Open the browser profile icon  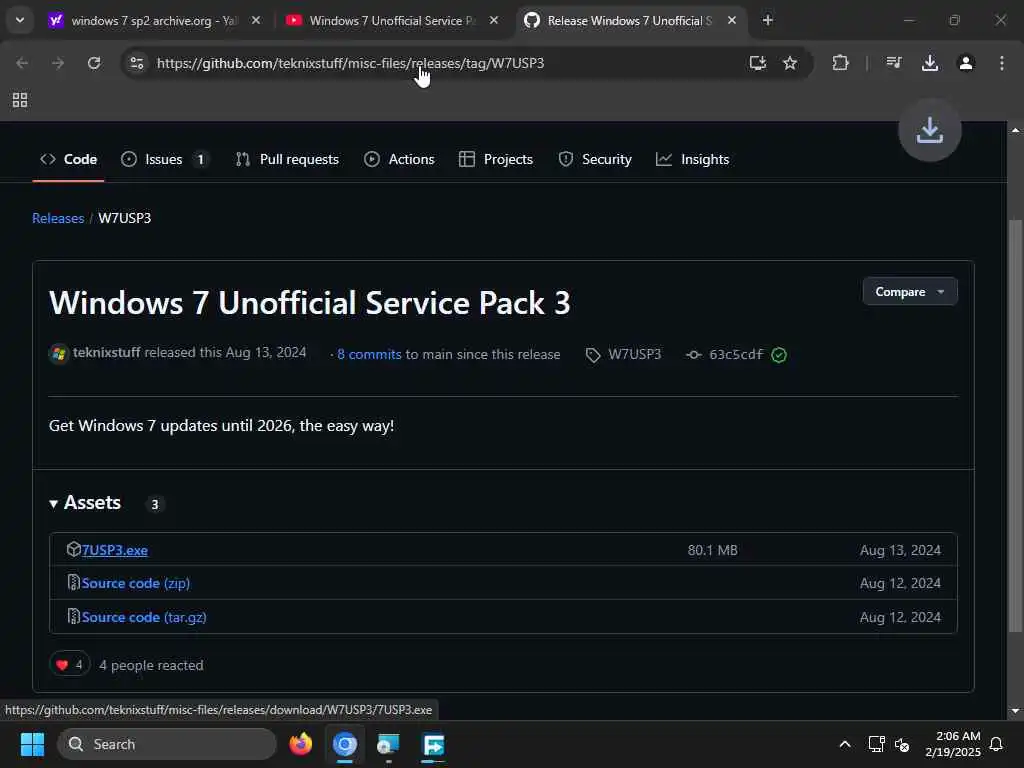(965, 63)
